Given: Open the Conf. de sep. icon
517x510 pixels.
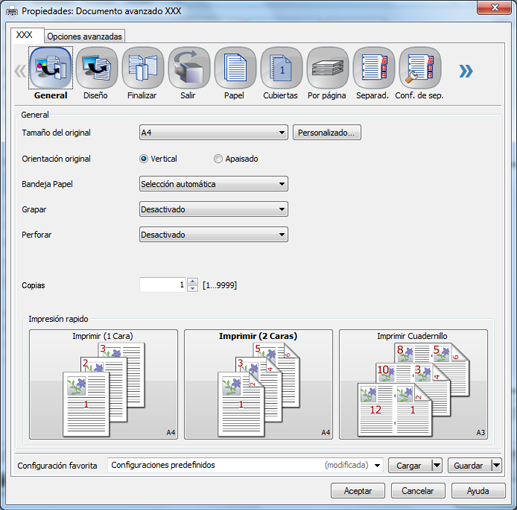Looking at the screenshot, I should tap(420, 68).
